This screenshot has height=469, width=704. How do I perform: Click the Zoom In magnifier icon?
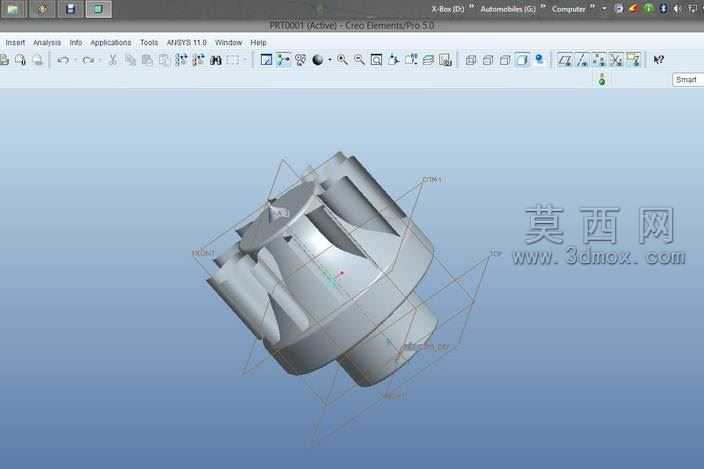click(343, 60)
